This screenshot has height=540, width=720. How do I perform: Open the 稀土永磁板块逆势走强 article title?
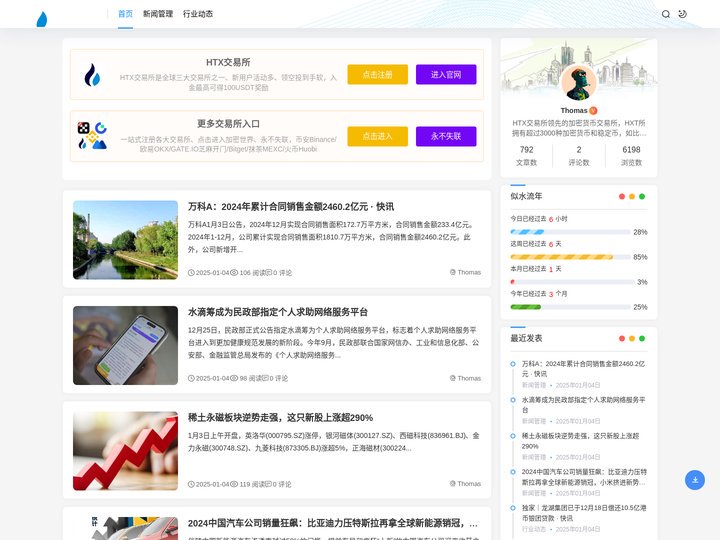[x=280, y=418]
